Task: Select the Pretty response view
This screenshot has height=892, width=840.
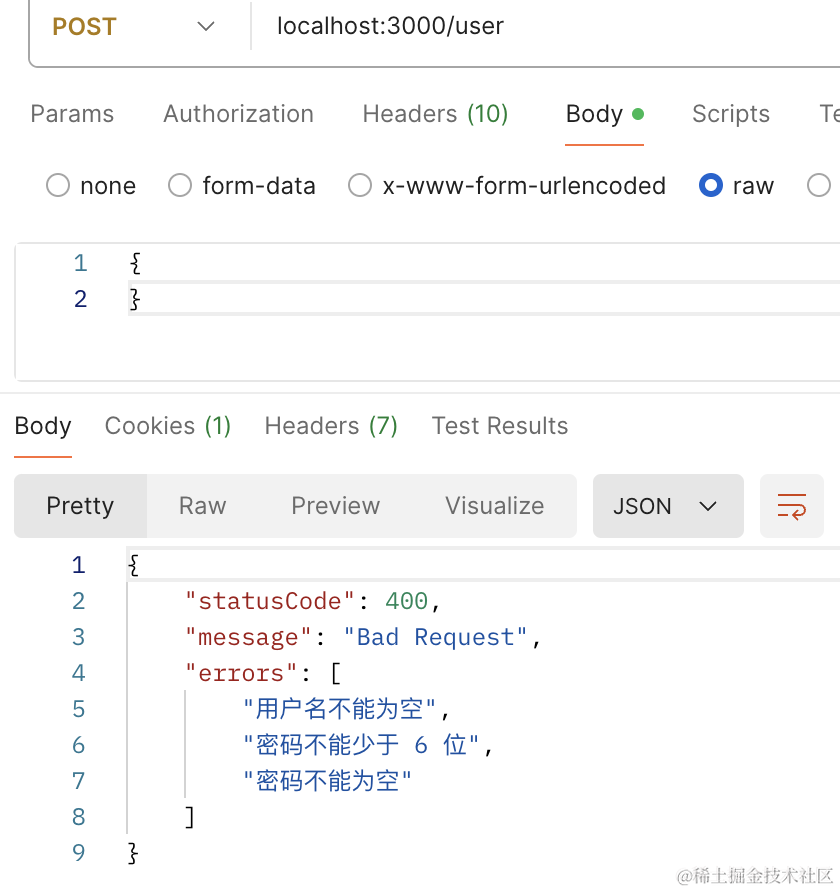Action: [80, 506]
